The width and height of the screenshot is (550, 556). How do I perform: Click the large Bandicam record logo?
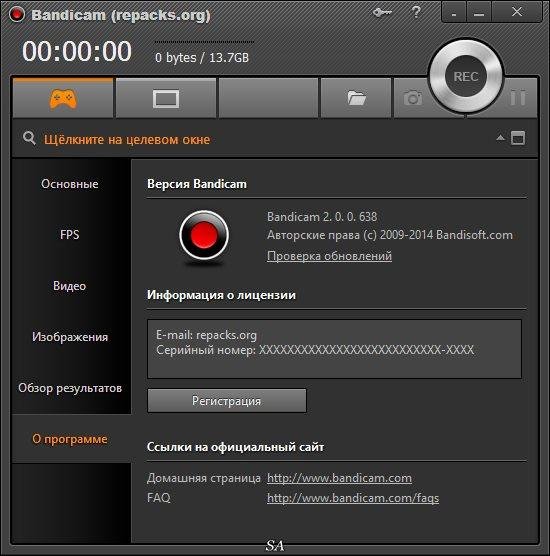tap(204, 235)
